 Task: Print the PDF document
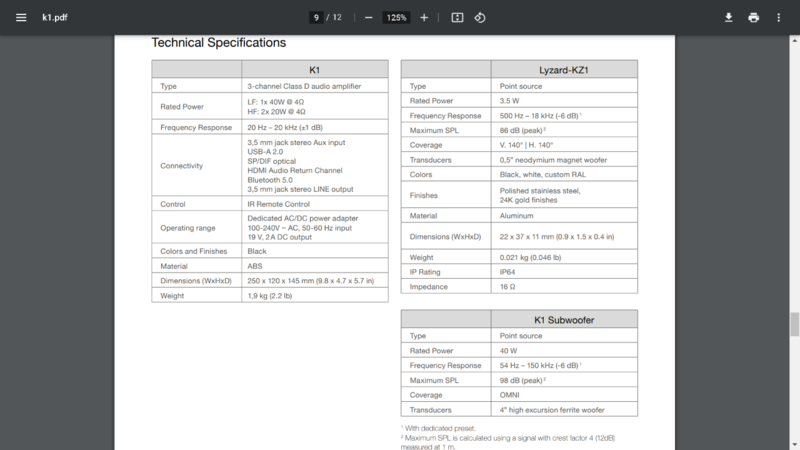[754, 17]
